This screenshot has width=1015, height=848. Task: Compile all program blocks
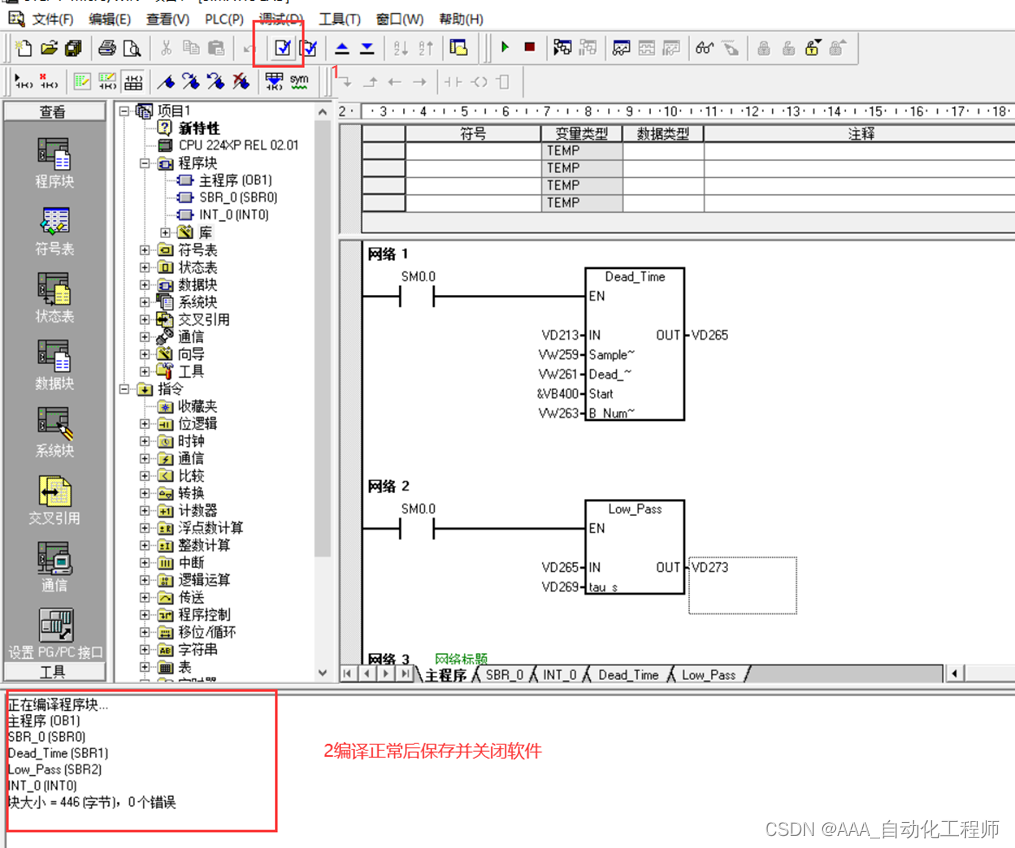pyautogui.click(x=309, y=47)
